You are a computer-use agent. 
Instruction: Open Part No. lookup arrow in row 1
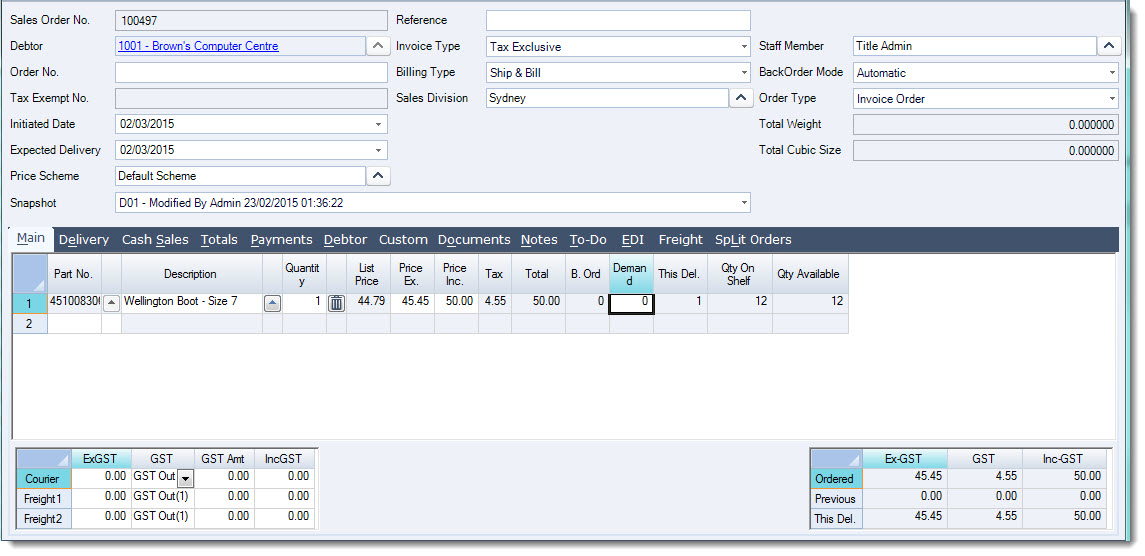[x=111, y=303]
